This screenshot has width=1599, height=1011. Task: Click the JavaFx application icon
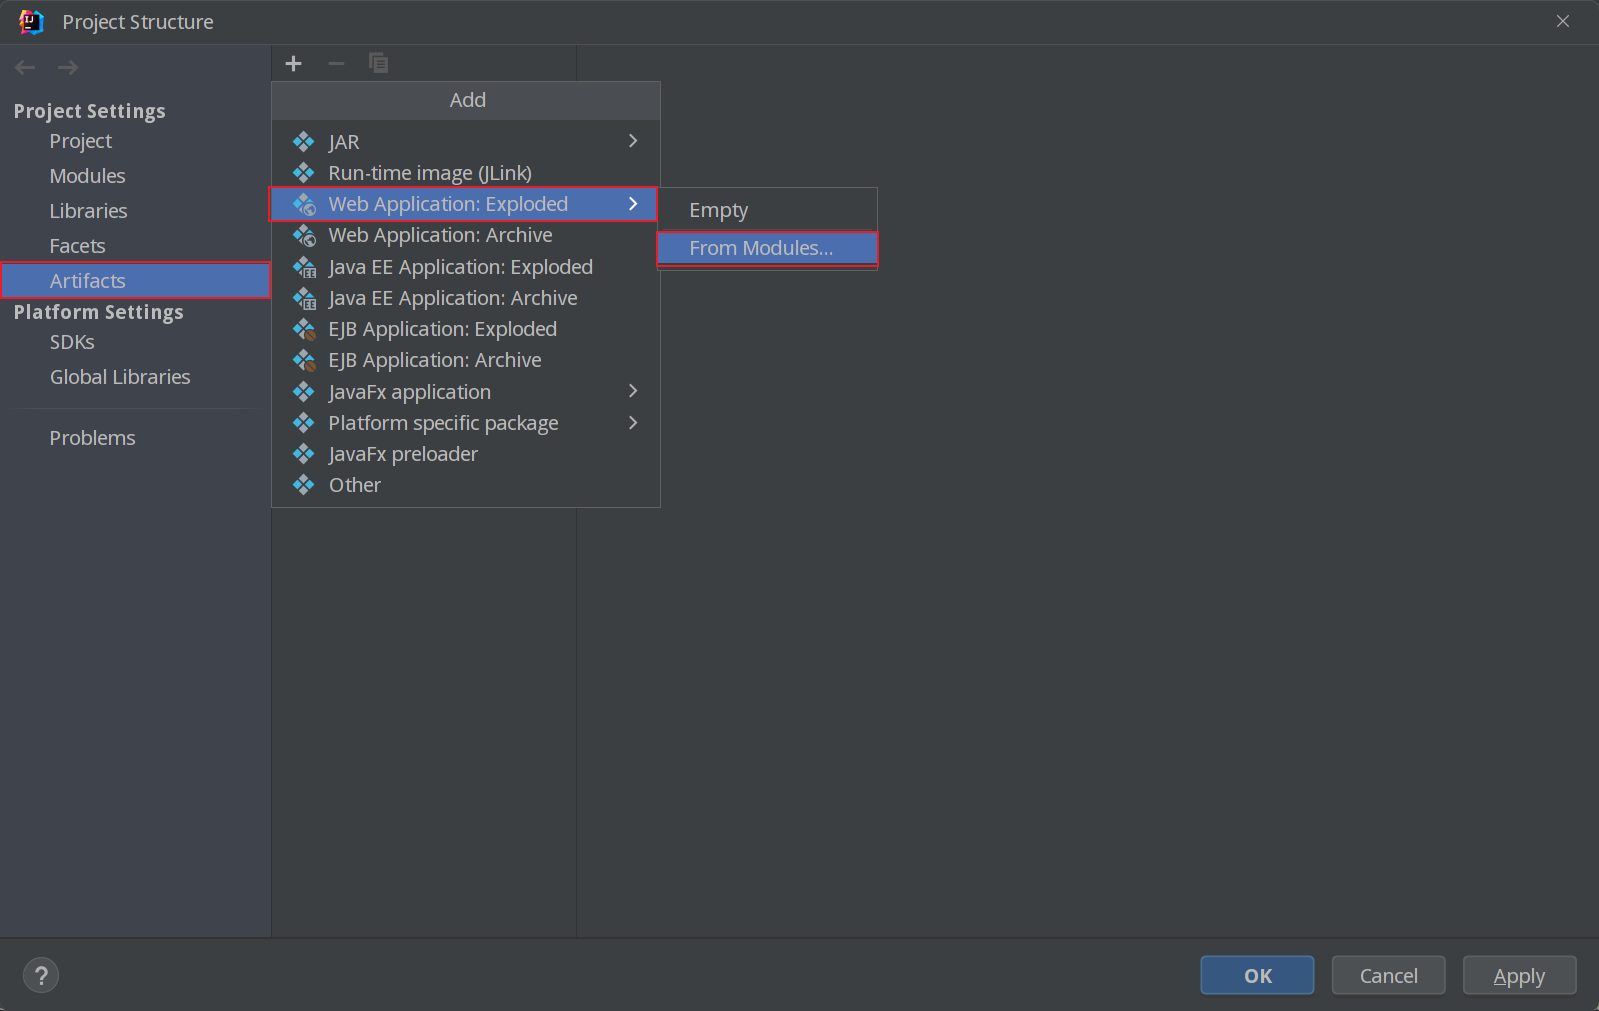click(304, 392)
